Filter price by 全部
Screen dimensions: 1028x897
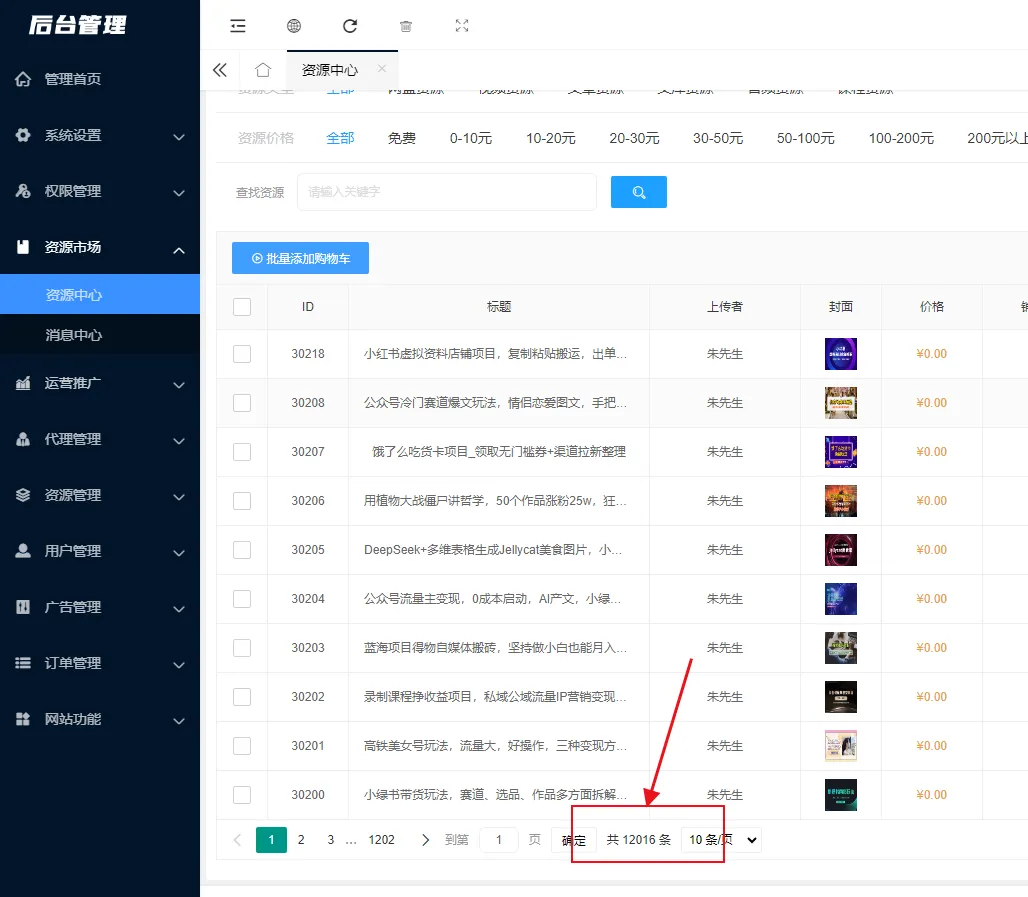tap(340, 138)
